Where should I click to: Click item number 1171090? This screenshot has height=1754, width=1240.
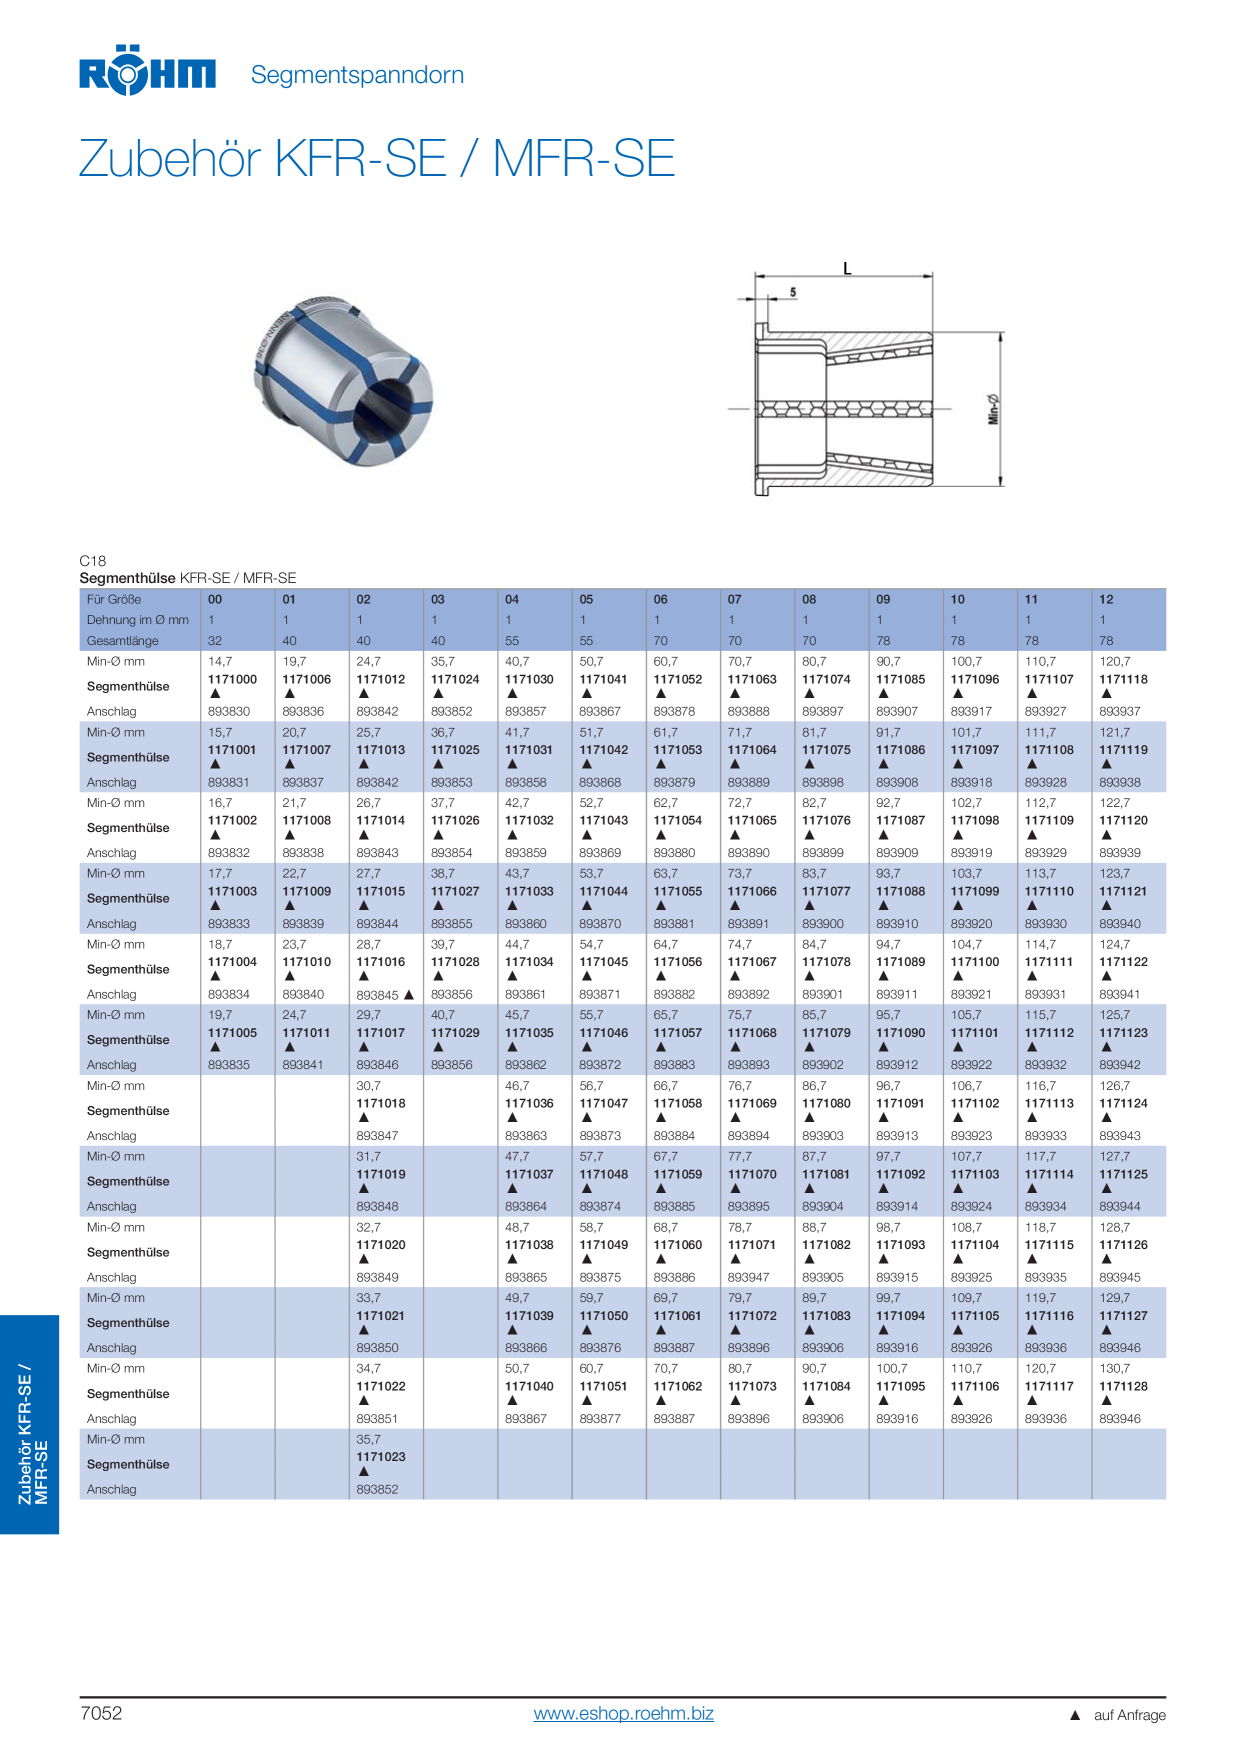901,1033
